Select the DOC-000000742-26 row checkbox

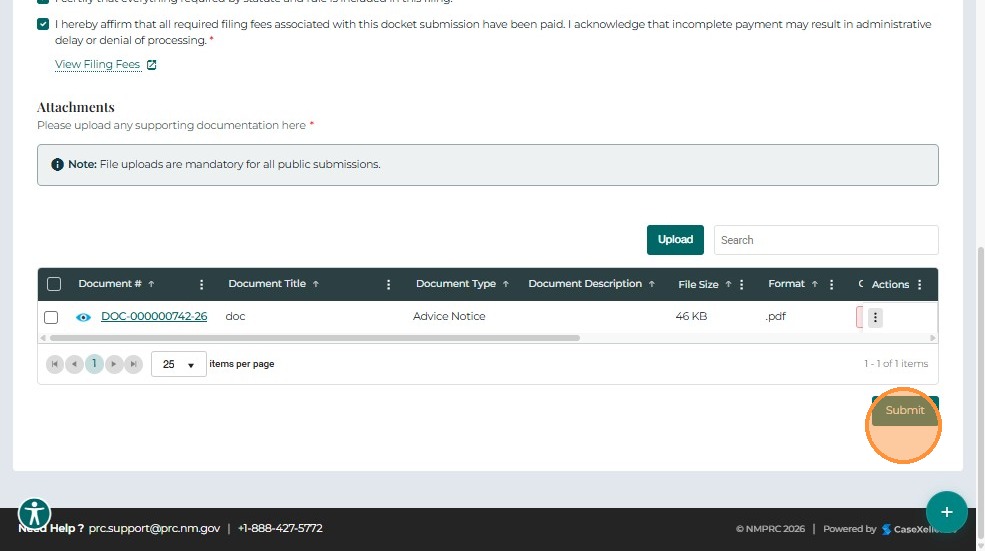[51, 317]
